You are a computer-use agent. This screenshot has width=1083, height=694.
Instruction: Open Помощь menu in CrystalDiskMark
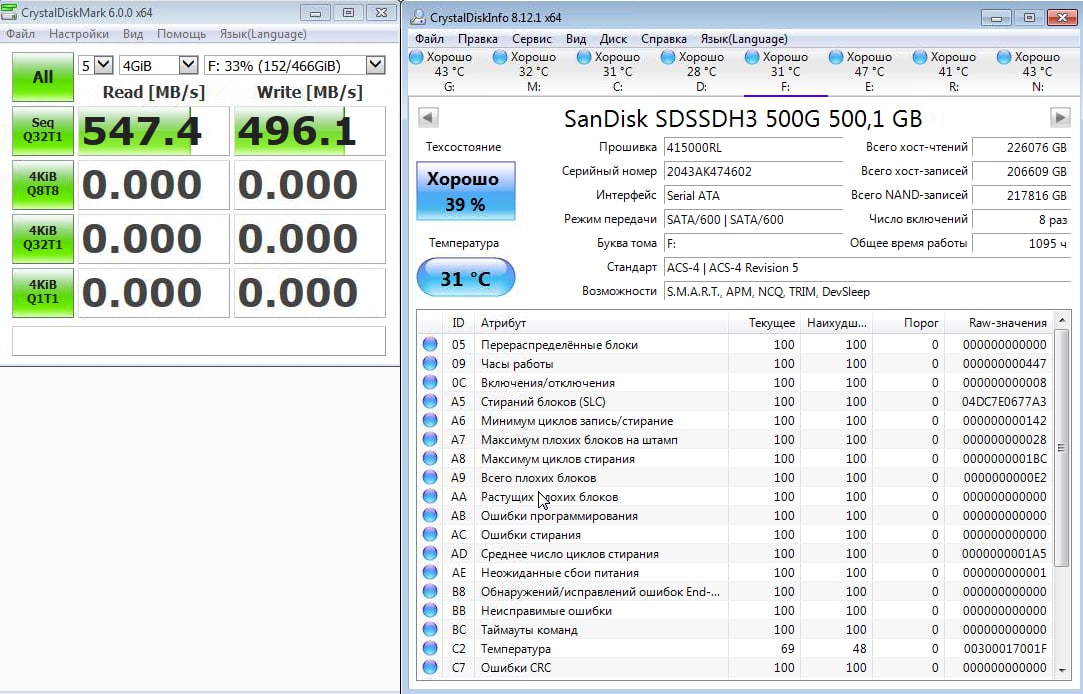coord(181,34)
